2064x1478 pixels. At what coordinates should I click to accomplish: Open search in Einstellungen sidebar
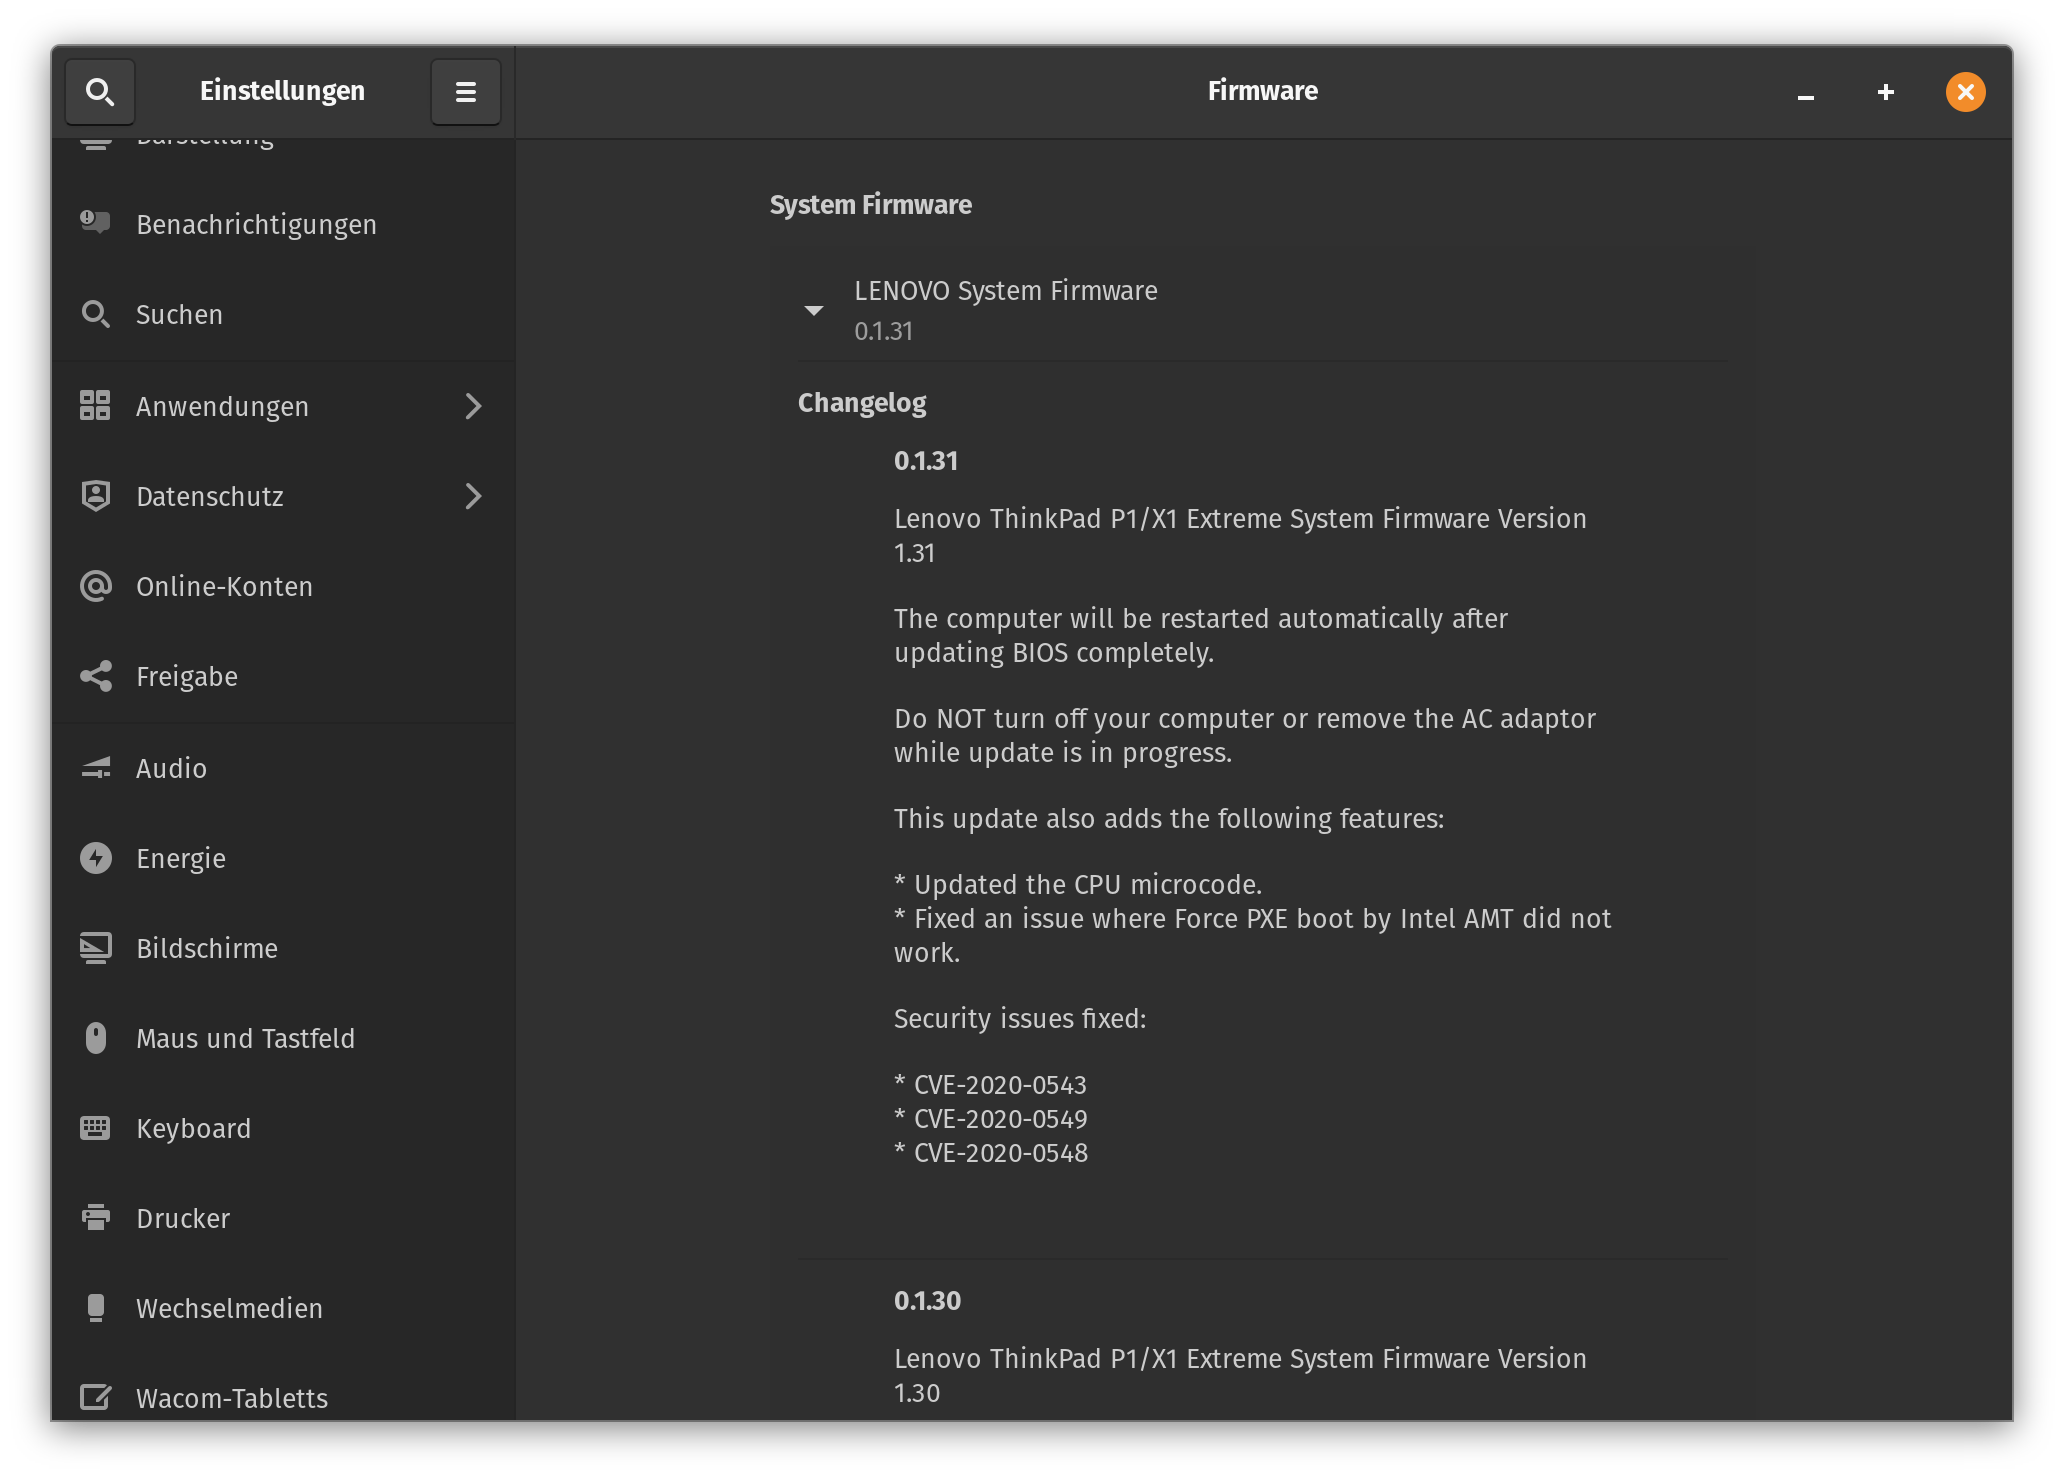pos(100,91)
